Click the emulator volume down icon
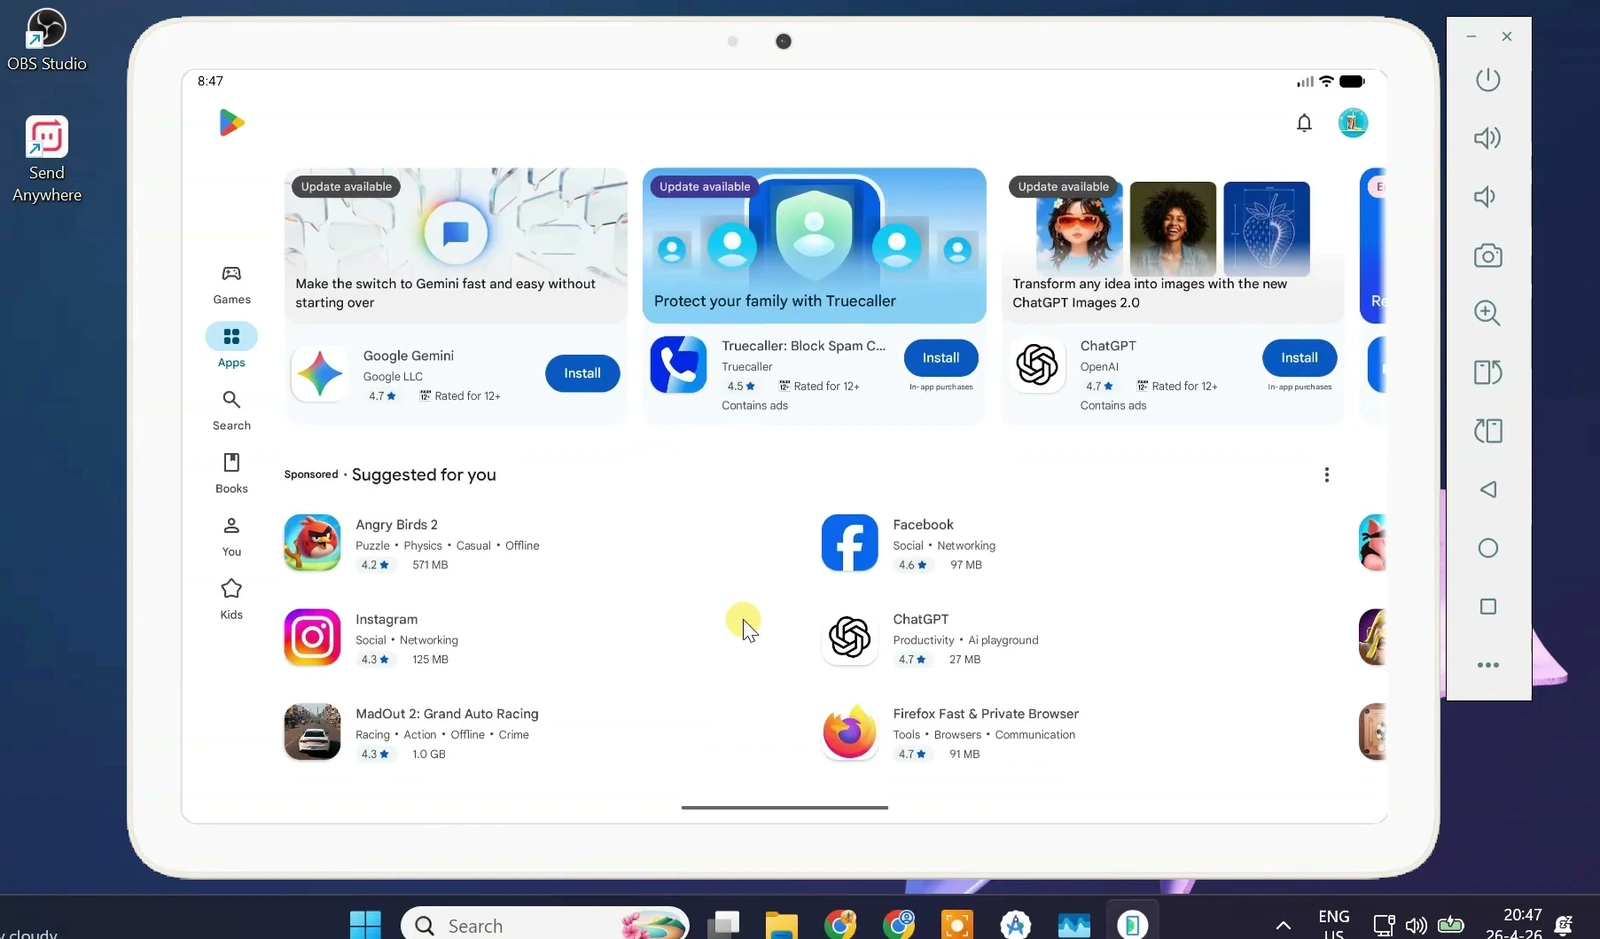 click(1488, 197)
